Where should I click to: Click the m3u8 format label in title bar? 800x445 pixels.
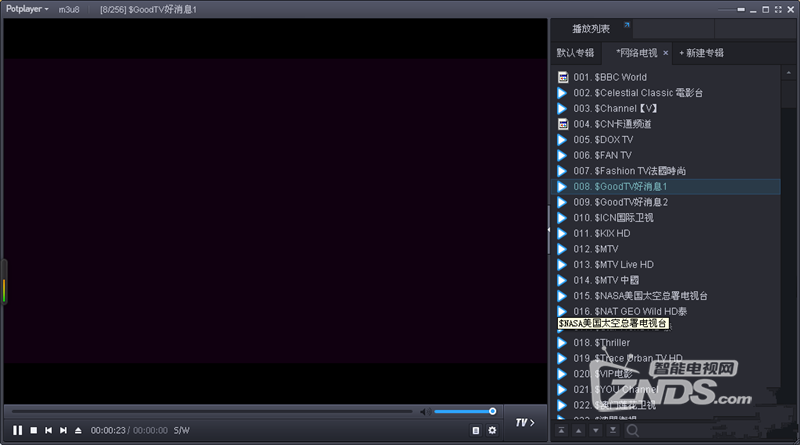(x=69, y=9)
